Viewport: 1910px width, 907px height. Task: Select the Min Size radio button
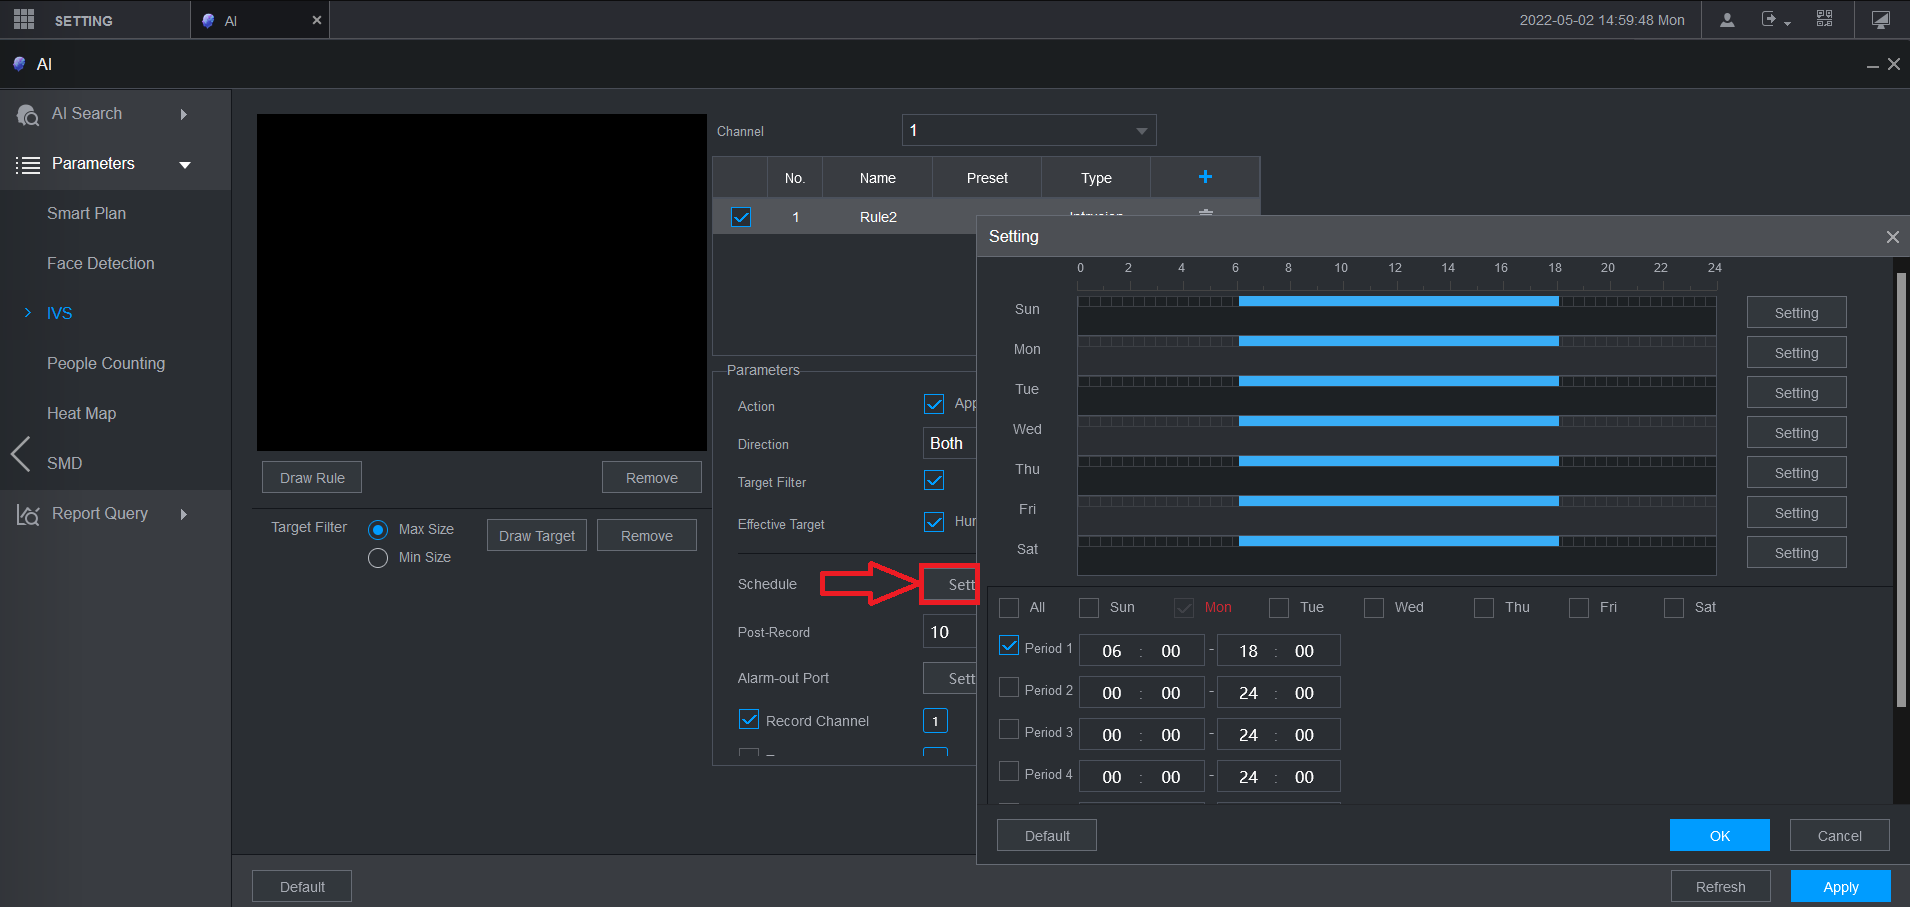pyautogui.click(x=378, y=558)
